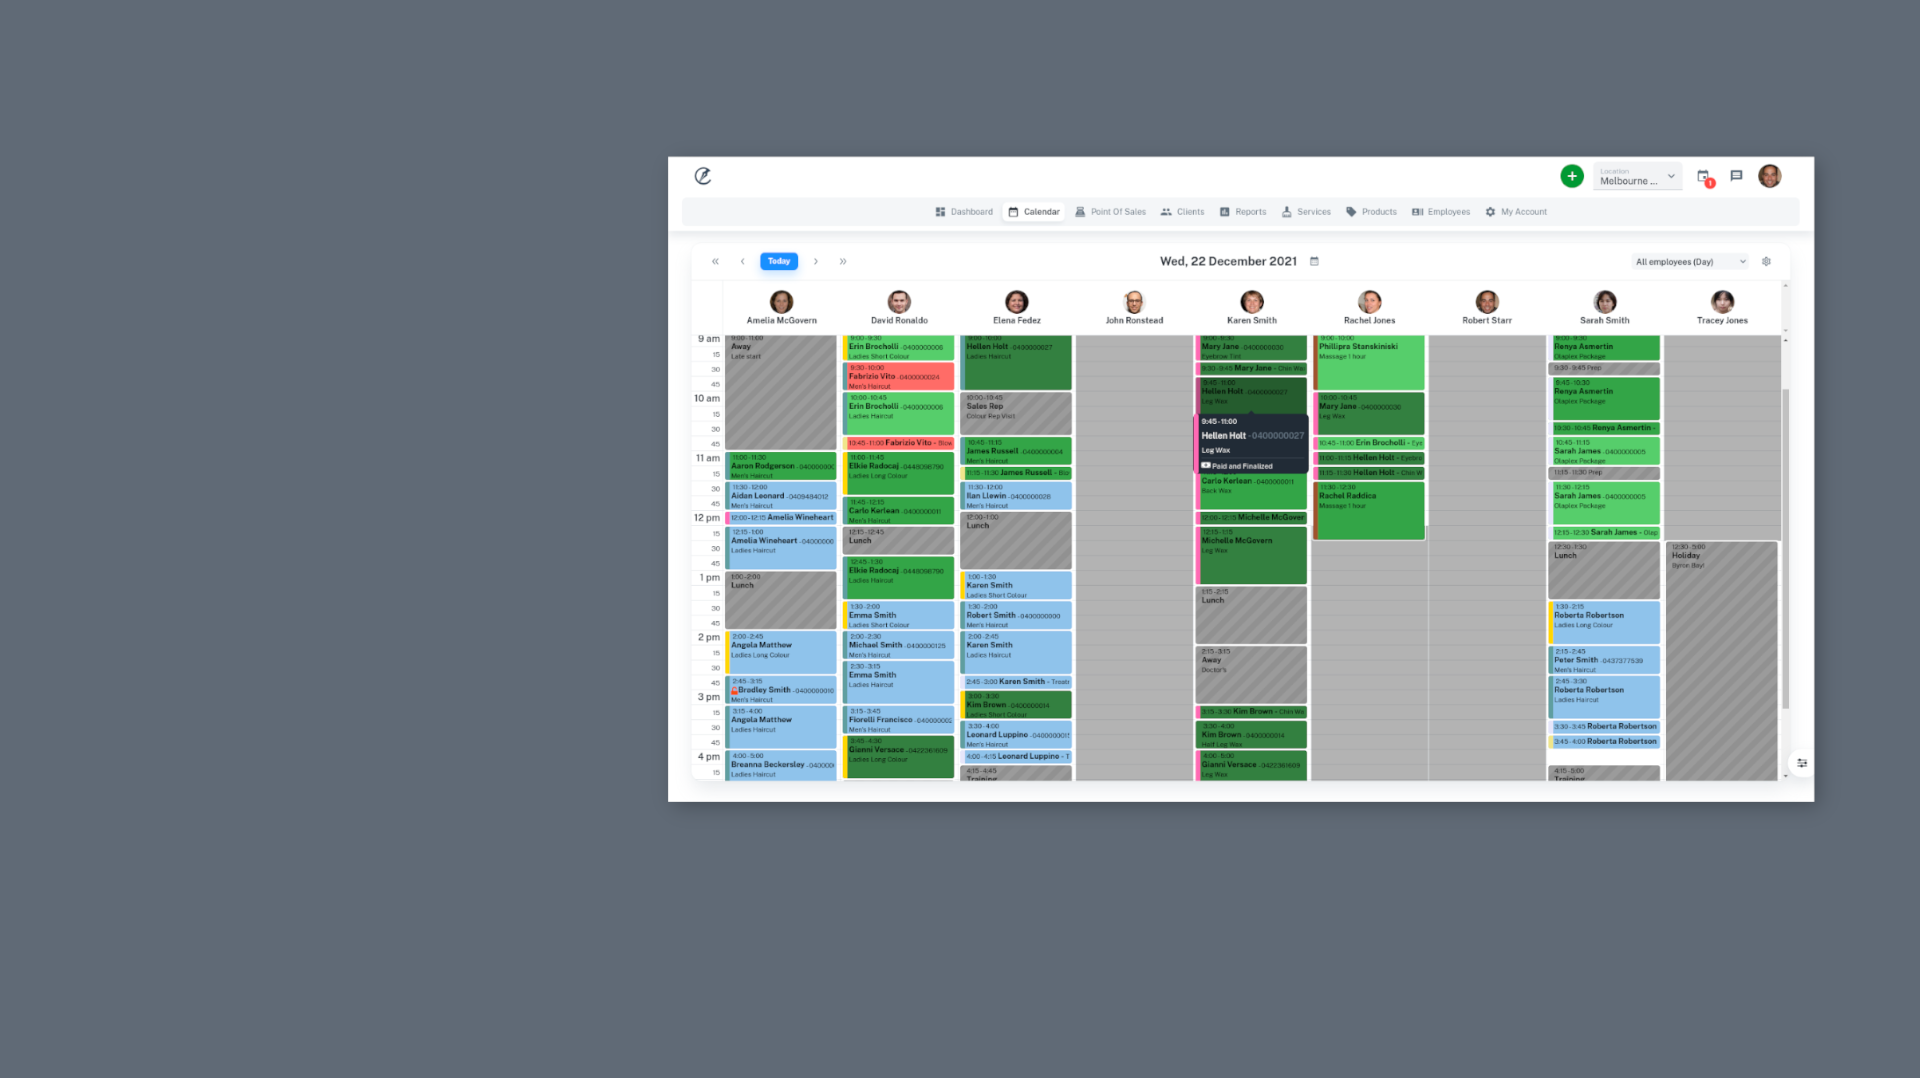
Task: Open the user profile avatar menu
Action: (1770, 176)
